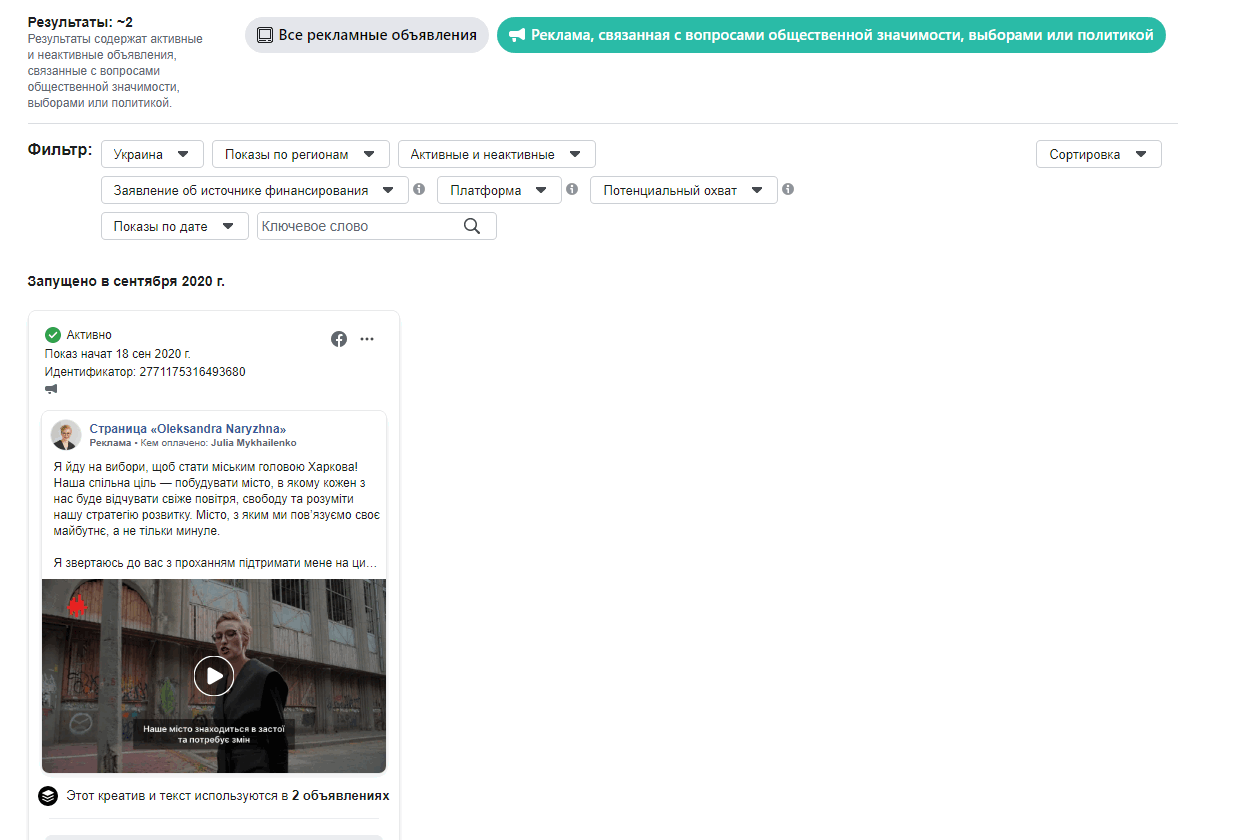1235x840 pixels.
Task: Click Oleksandra Naryzhna's profile avatar
Action: (x=66, y=435)
